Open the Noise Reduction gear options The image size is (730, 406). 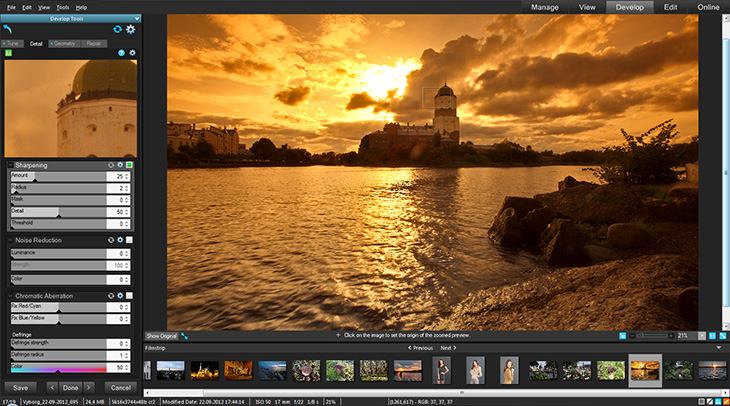coord(120,240)
